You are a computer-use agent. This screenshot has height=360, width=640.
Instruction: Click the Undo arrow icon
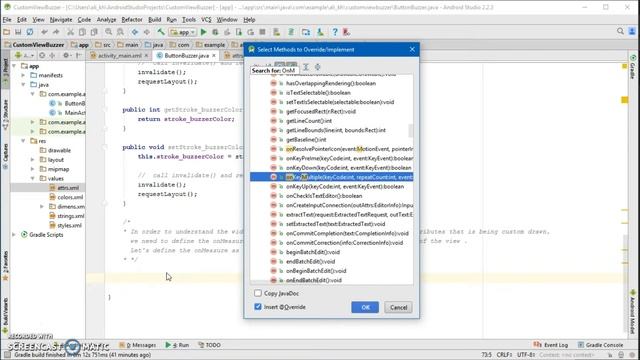pyautogui.click(x=44, y=32)
